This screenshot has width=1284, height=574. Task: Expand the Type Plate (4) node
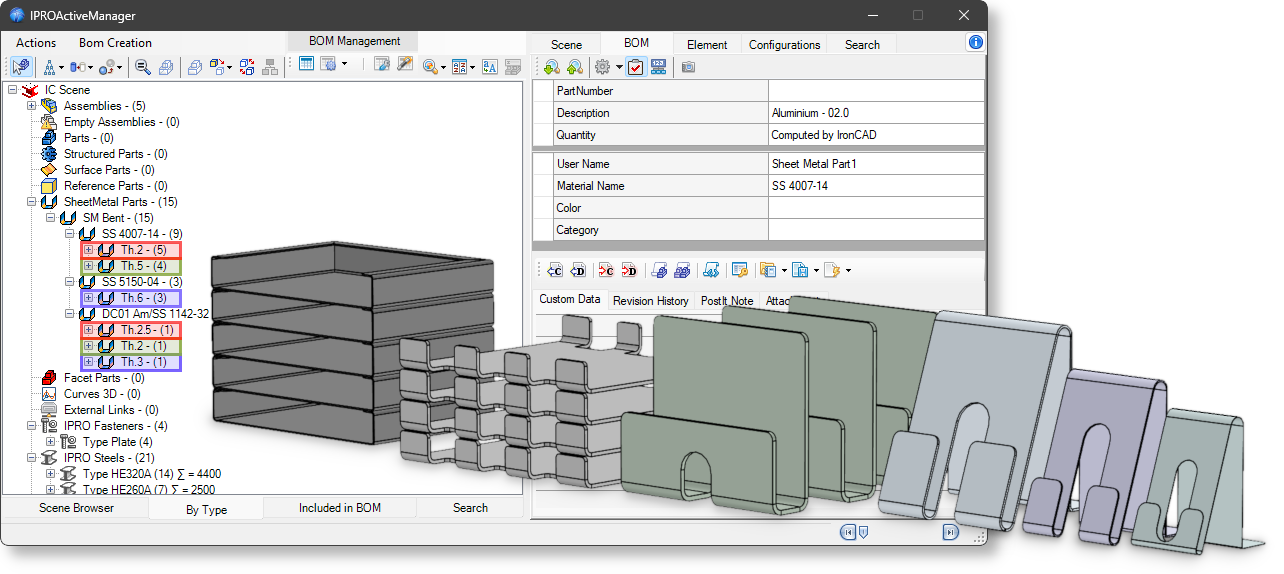point(50,442)
